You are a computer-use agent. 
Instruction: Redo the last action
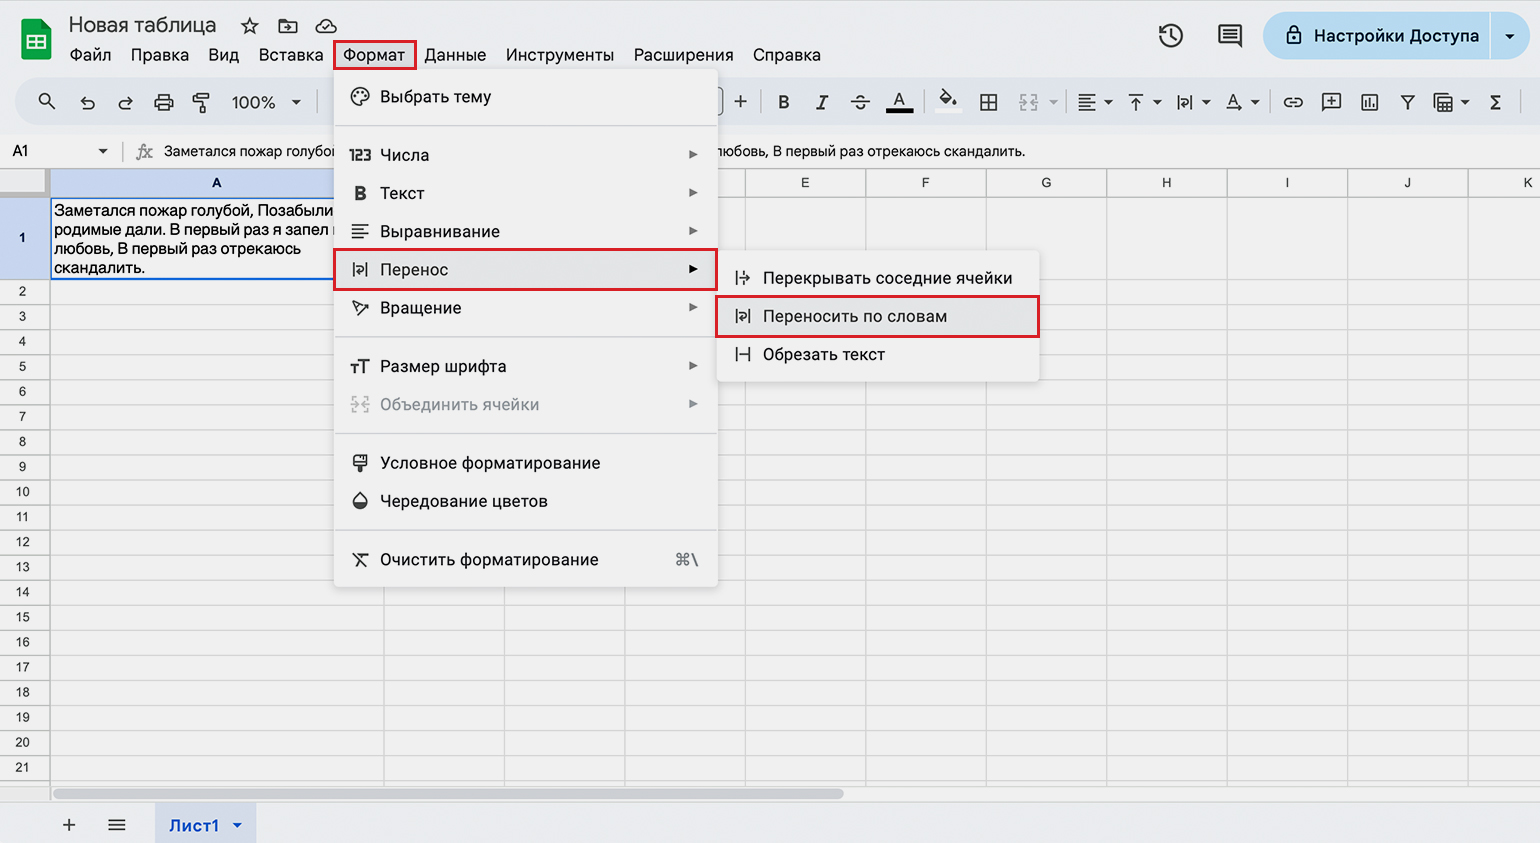pos(125,102)
